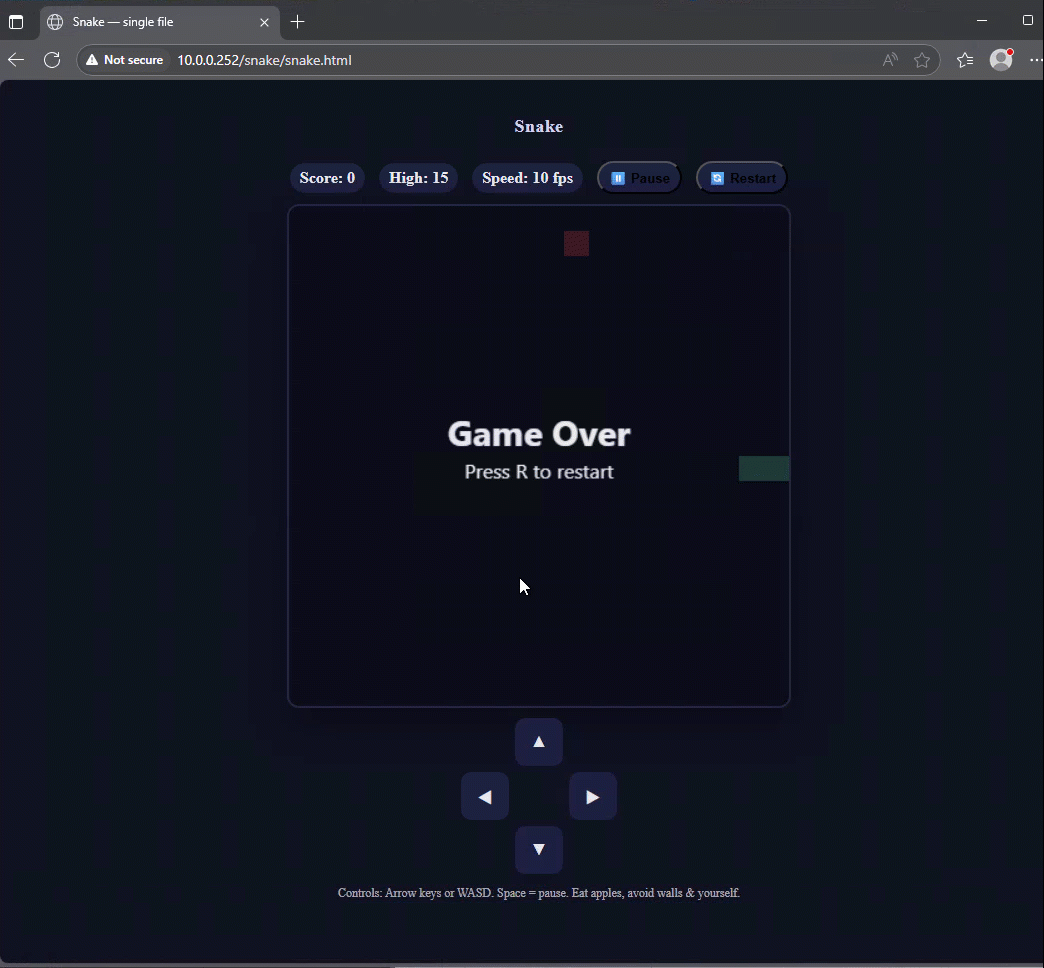Screen dimensions: 1044x968
Task: Toggle the Pause button
Action: pos(639,178)
